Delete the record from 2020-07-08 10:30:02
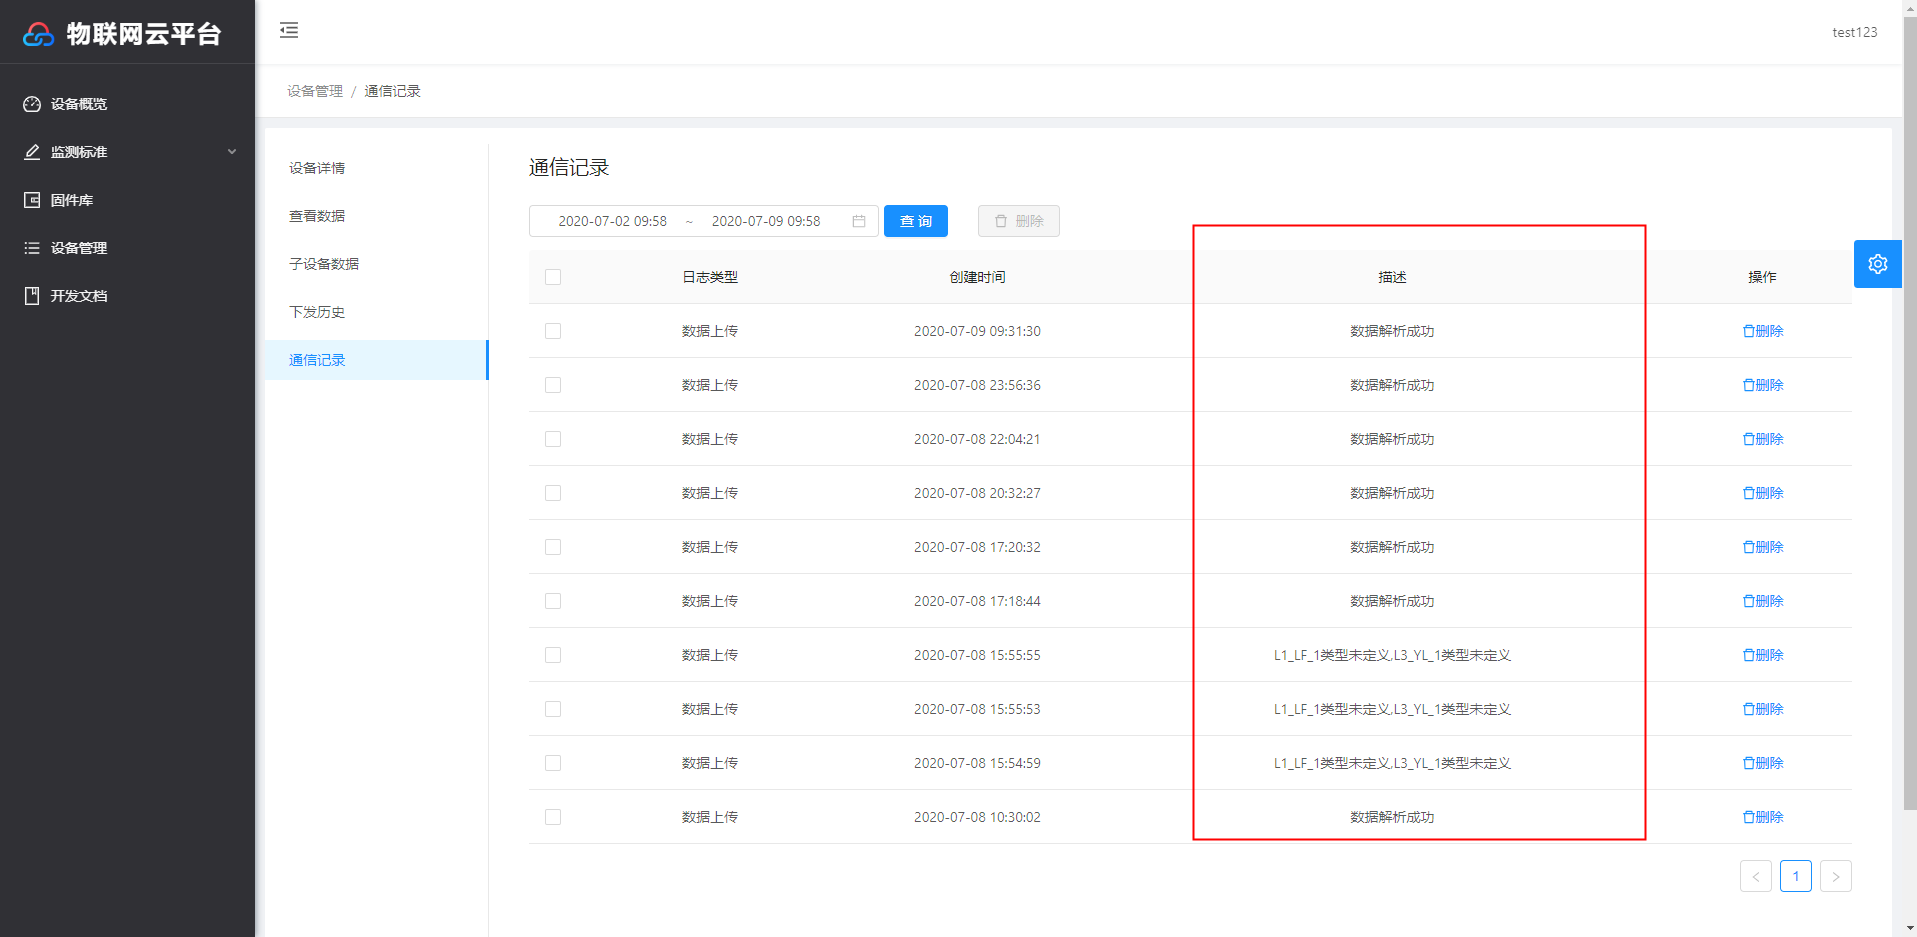This screenshot has height=937, width=1917. [1763, 817]
